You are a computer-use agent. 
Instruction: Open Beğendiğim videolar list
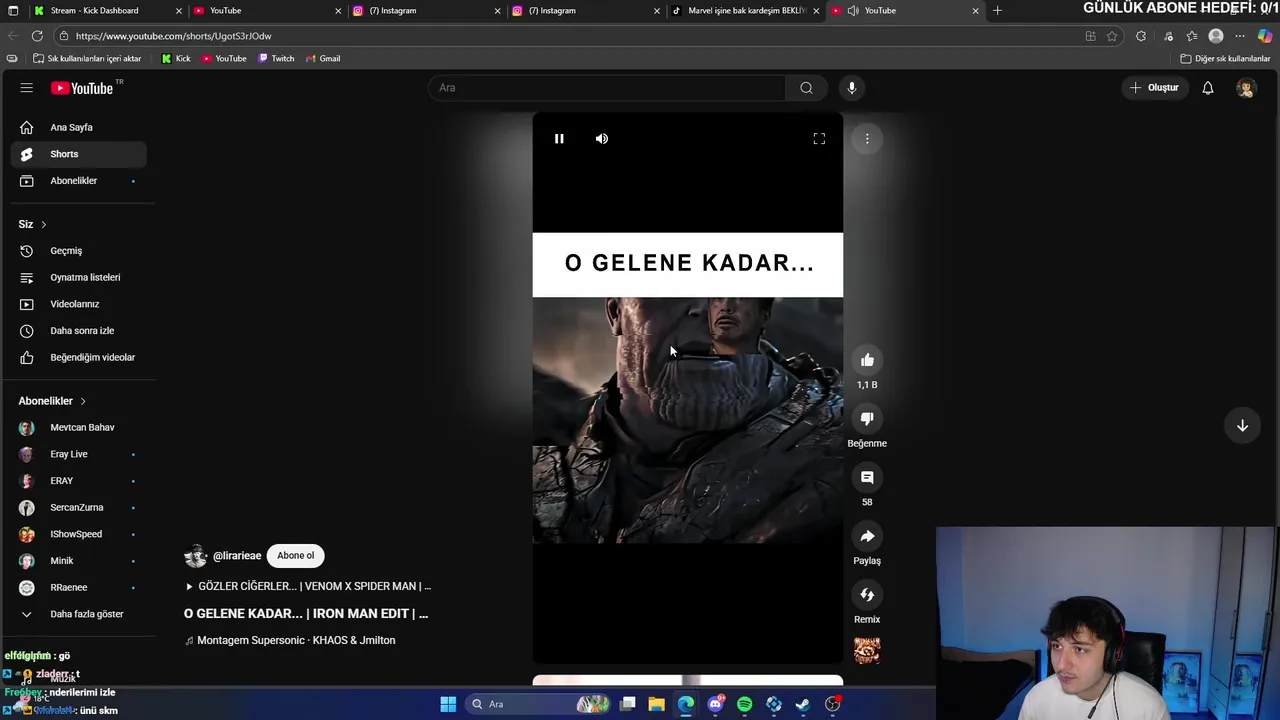point(79,357)
